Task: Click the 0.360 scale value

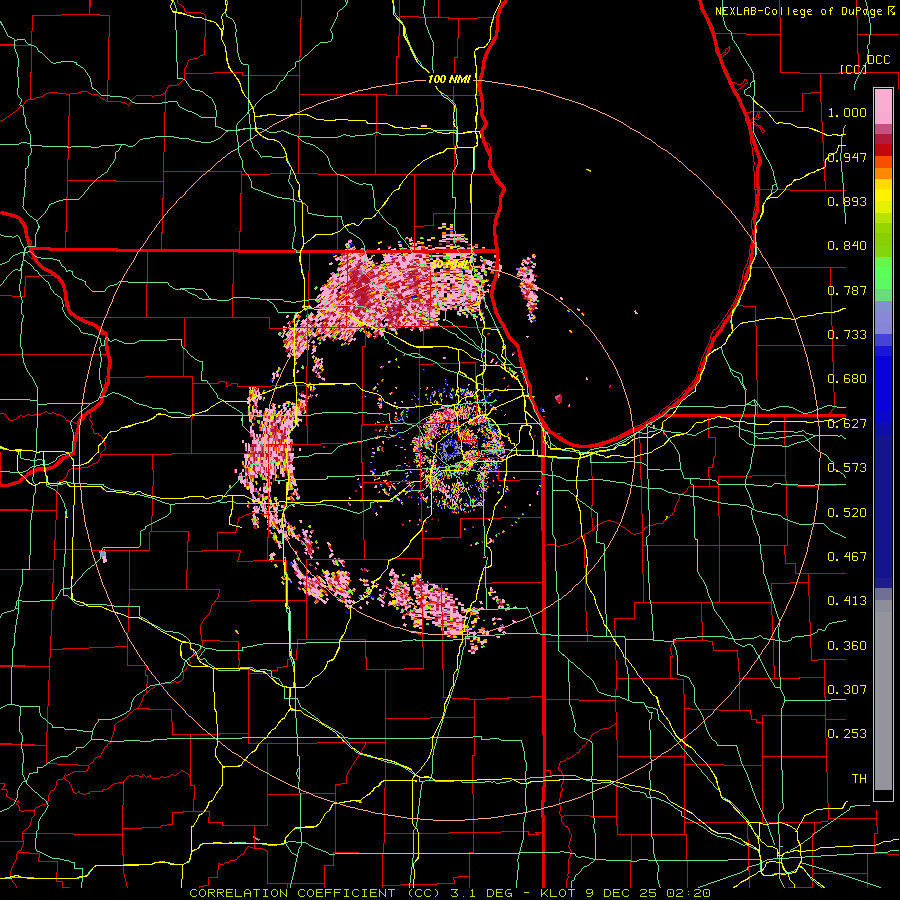Action: tap(847, 646)
